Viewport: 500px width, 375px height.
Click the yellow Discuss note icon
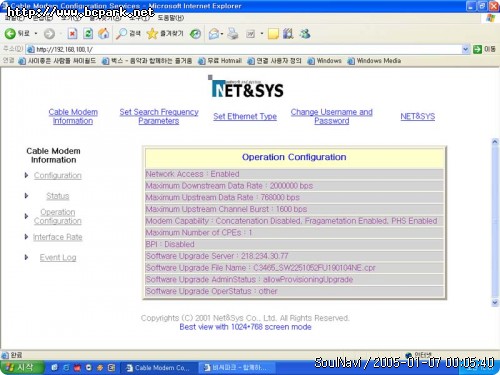pos(273,34)
